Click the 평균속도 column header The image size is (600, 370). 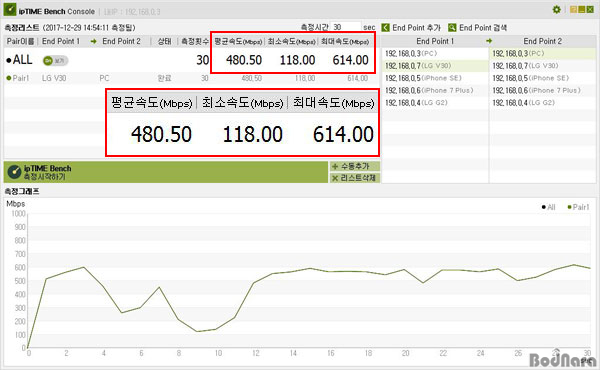238,41
